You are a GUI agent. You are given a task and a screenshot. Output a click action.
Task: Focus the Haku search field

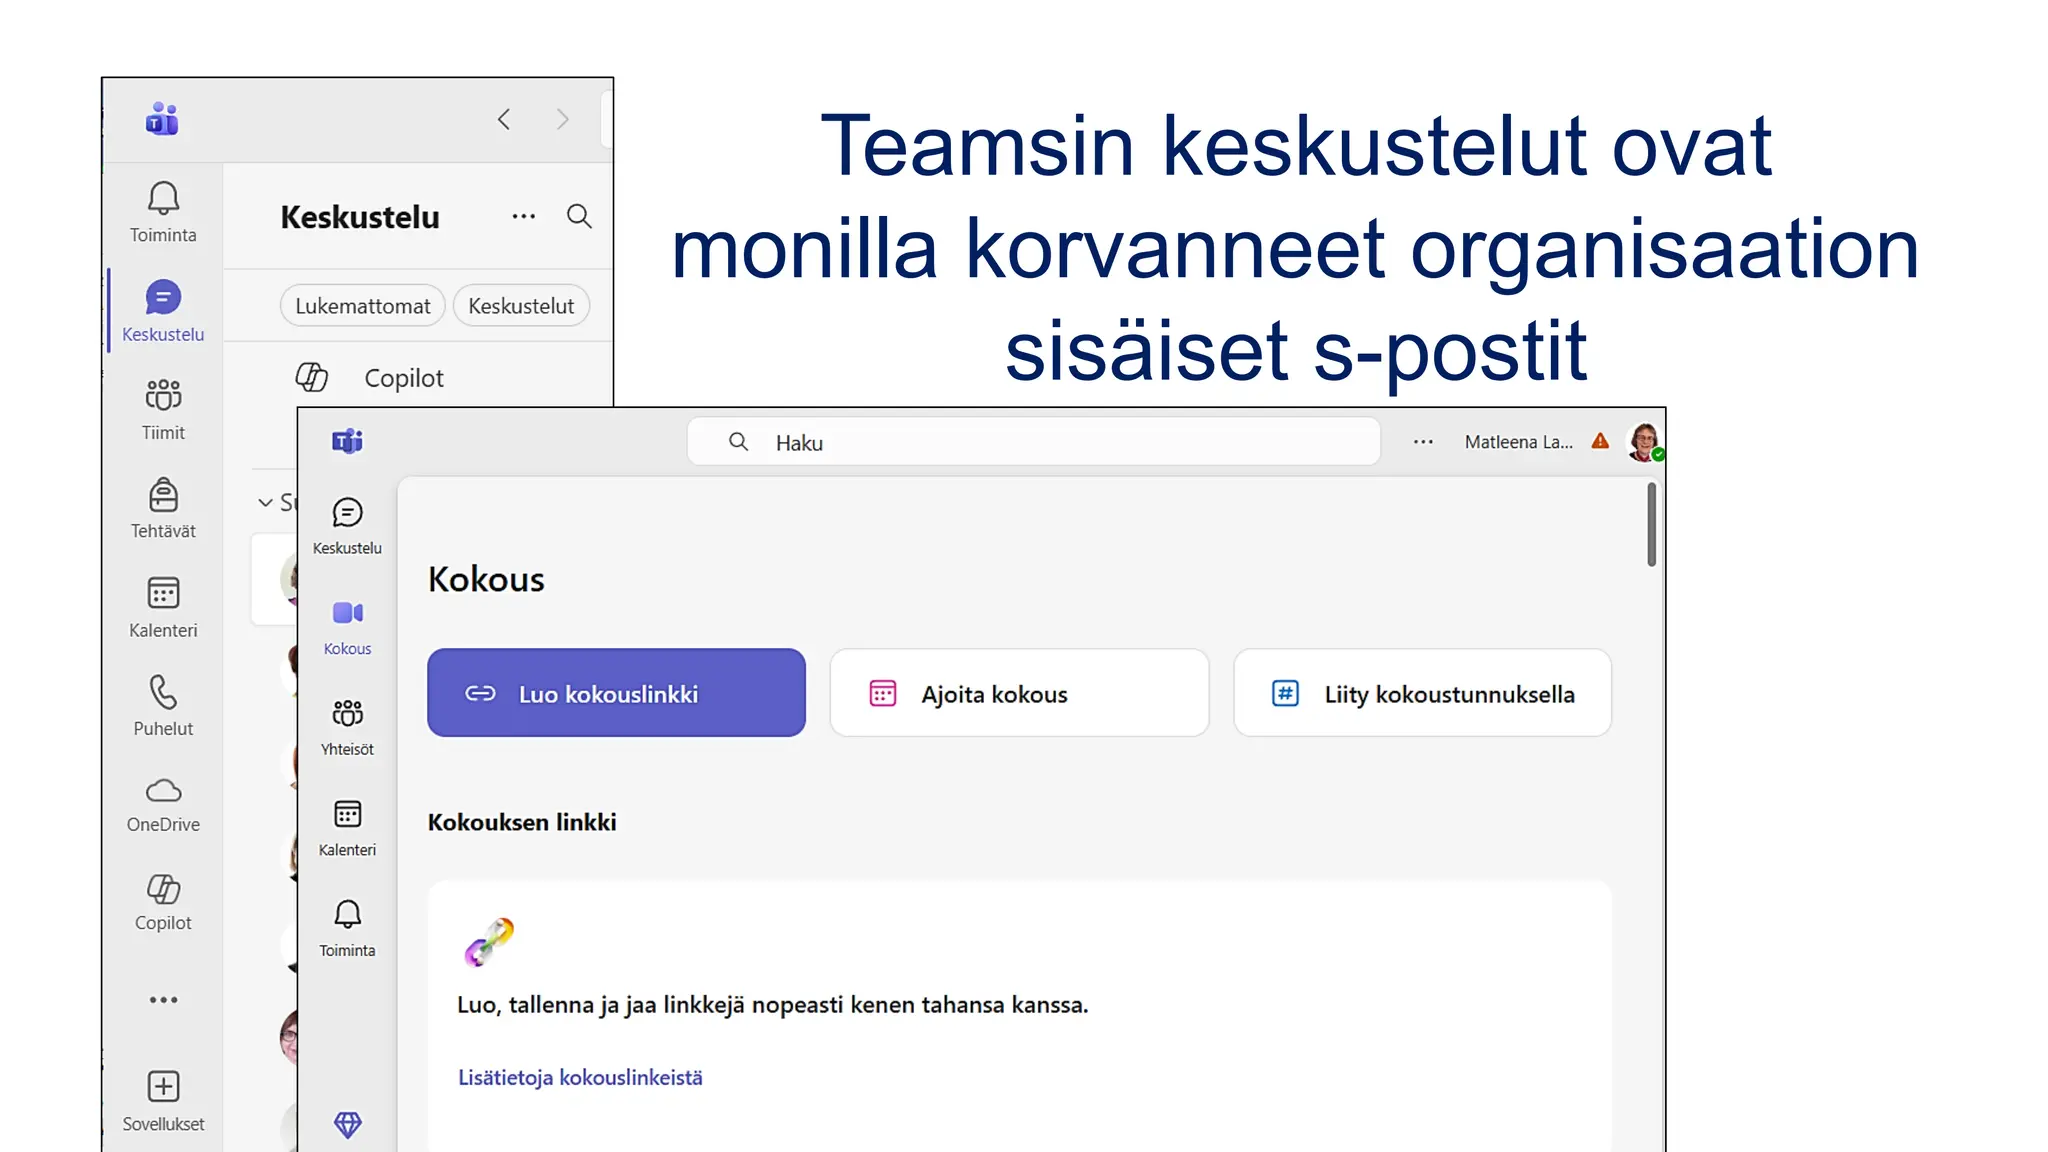(x=1034, y=442)
